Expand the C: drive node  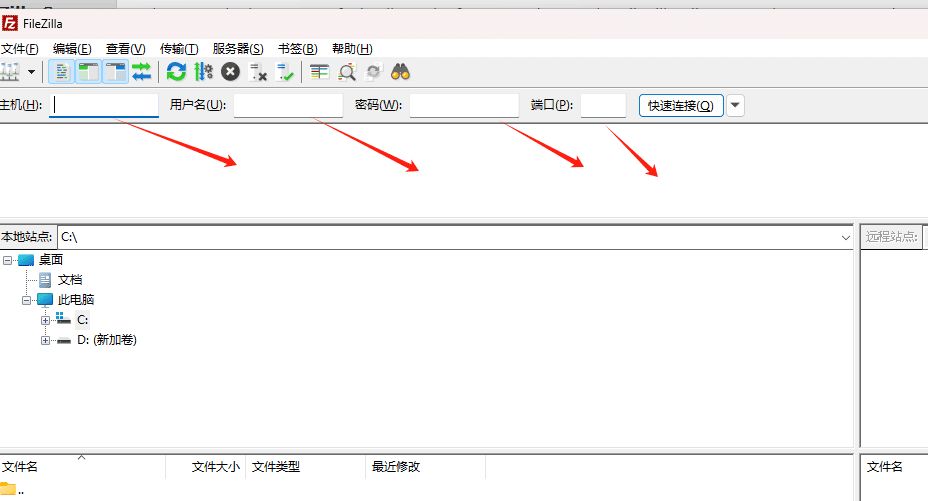(45, 320)
